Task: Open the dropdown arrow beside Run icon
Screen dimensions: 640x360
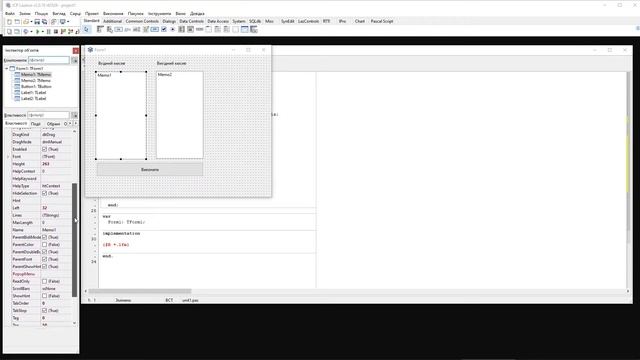Action: coord(42,31)
